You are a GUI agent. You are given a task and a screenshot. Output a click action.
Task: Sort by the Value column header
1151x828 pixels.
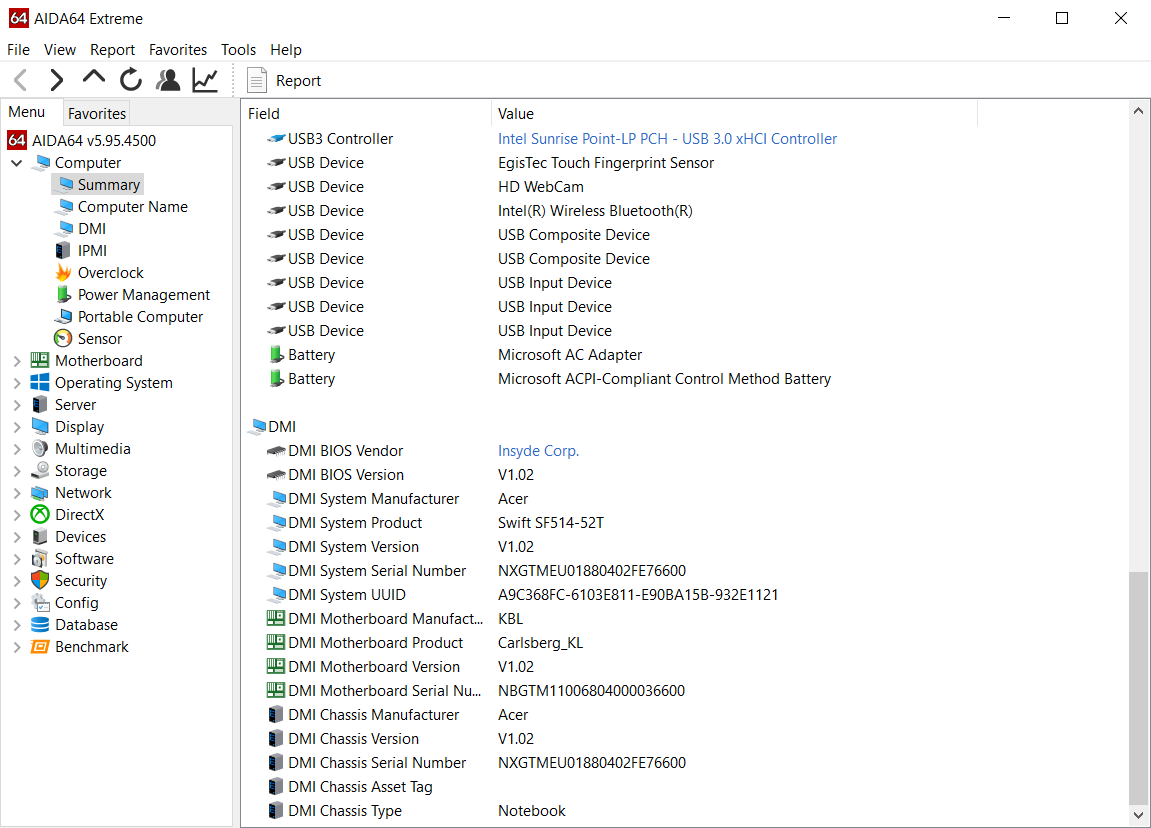[x=734, y=114]
